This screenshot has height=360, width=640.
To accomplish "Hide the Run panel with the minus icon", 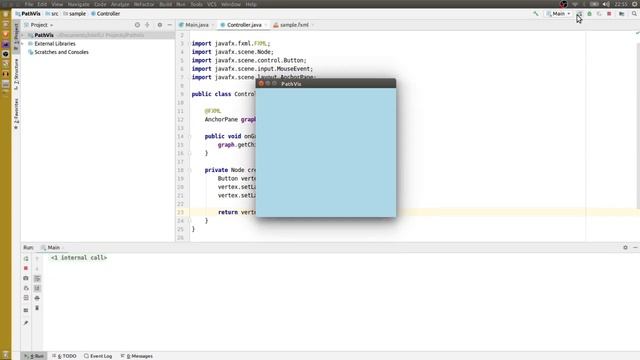I will point(635,247).
